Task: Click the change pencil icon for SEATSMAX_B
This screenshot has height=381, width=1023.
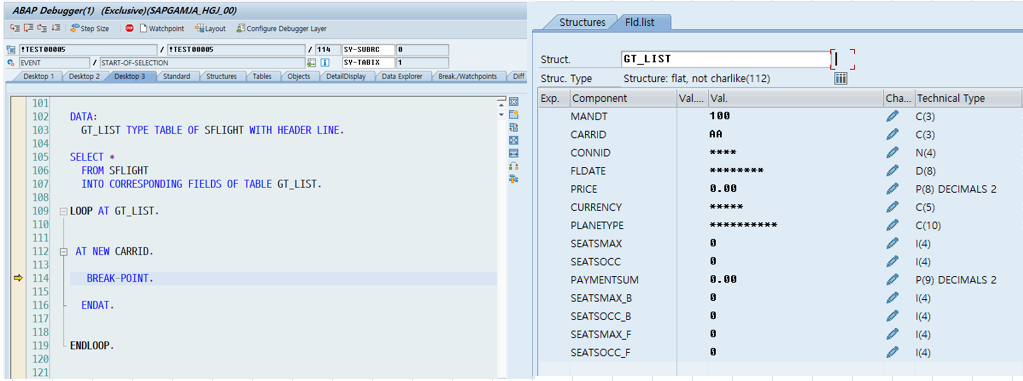Action: click(893, 298)
